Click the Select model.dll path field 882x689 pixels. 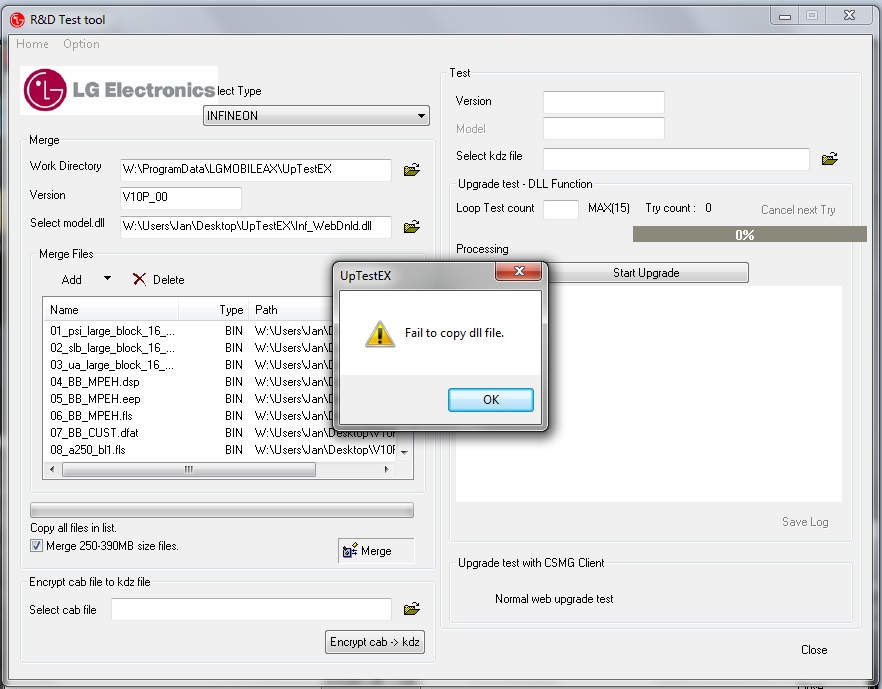[x=256, y=227]
